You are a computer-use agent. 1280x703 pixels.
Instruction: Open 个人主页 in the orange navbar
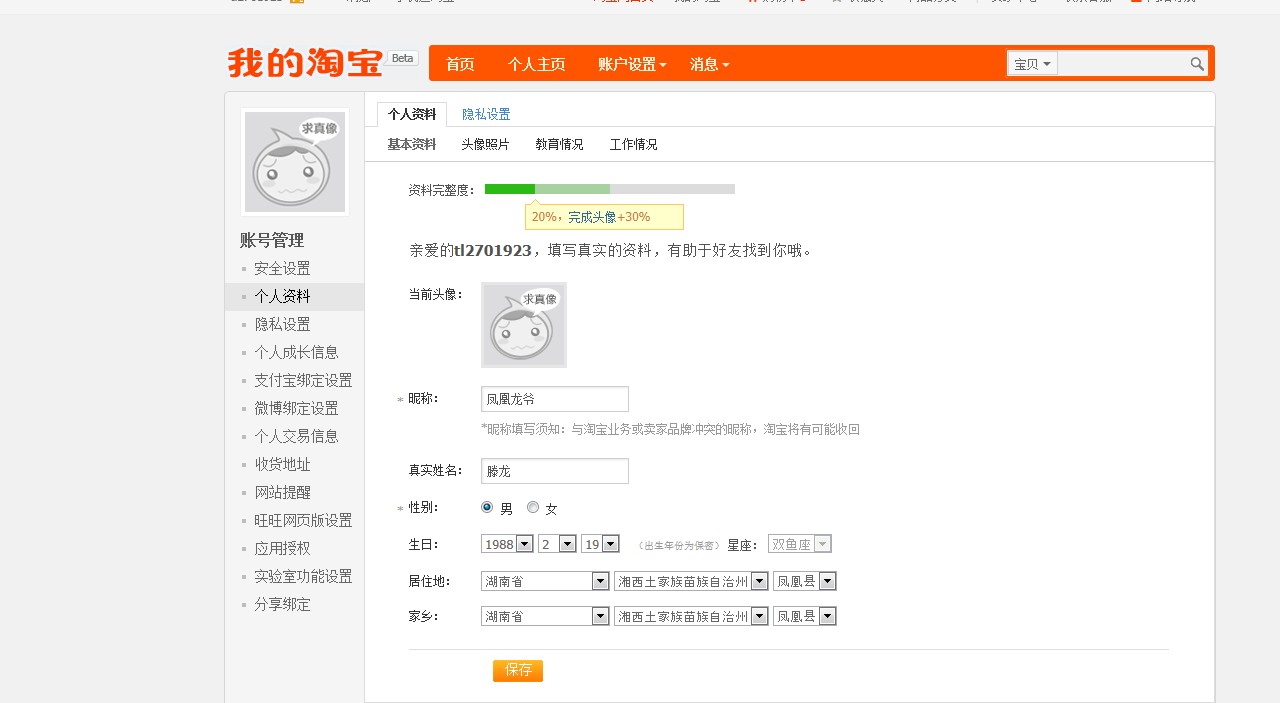click(x=536, y=64)
